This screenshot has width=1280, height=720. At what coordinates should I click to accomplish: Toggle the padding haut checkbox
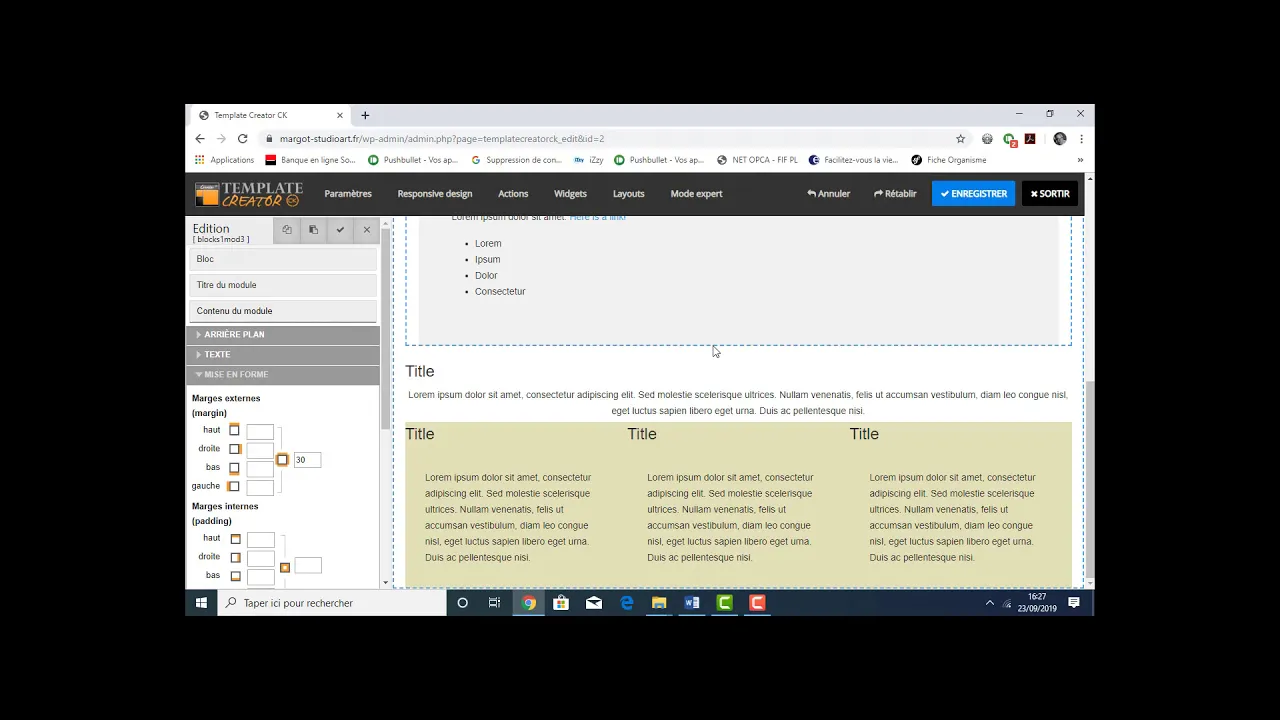pyautogui.click(x=236, y=539)
